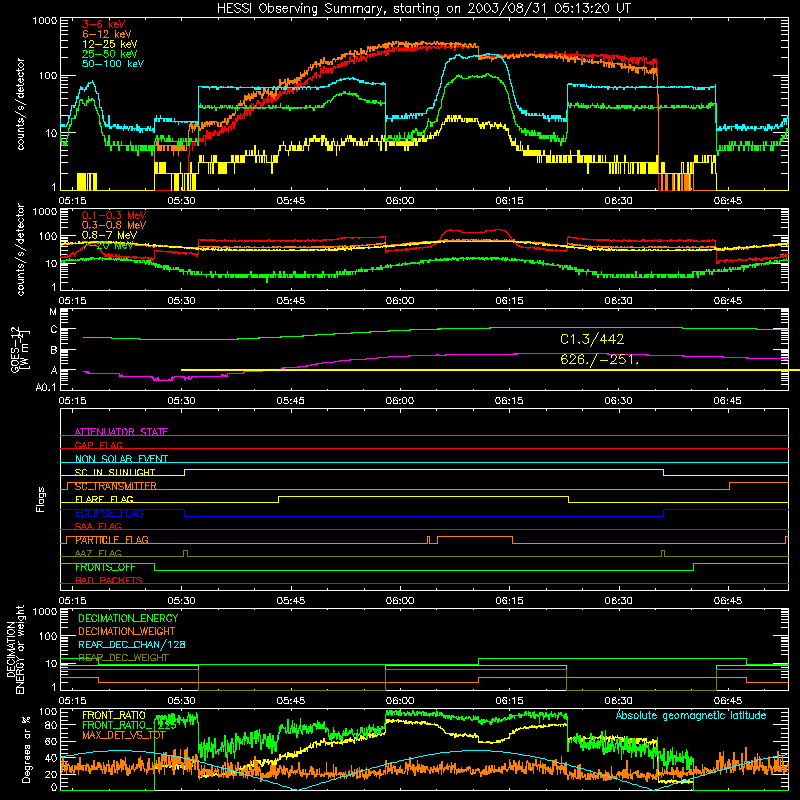Image resolution: width=800 pixels, height=800 pixels.
Task: Click the SAA_FLAG label
Action: [x=98, y=526]
